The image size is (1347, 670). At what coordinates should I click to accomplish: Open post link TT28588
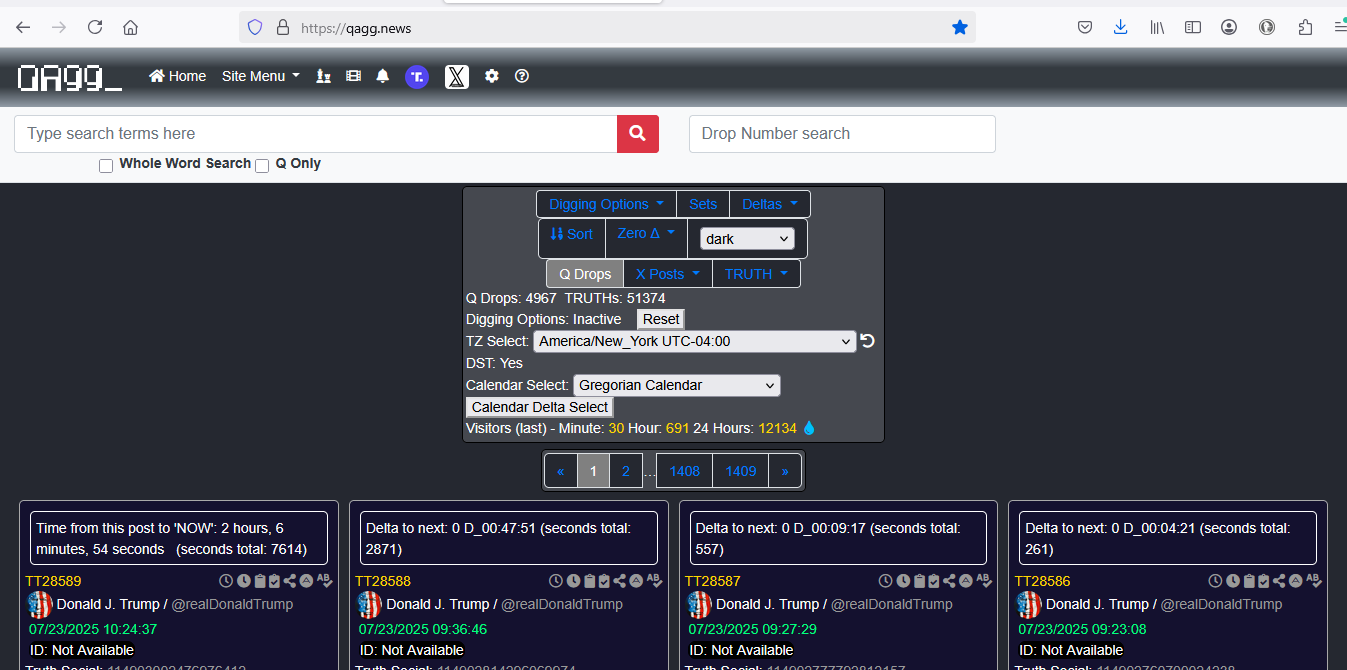click(x=383, y=581)
